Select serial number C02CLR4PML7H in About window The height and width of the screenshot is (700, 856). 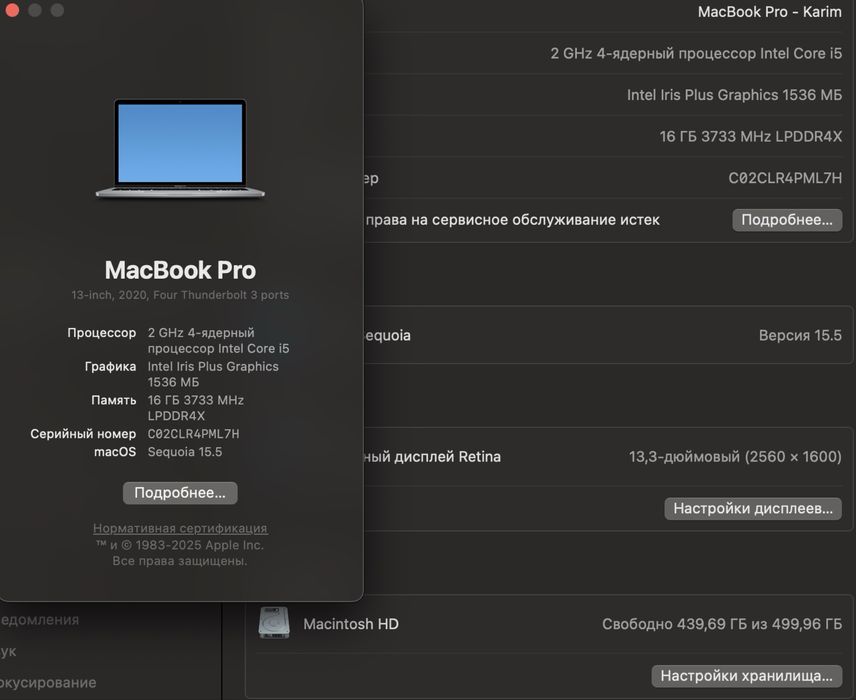click(x=193, y=434)
